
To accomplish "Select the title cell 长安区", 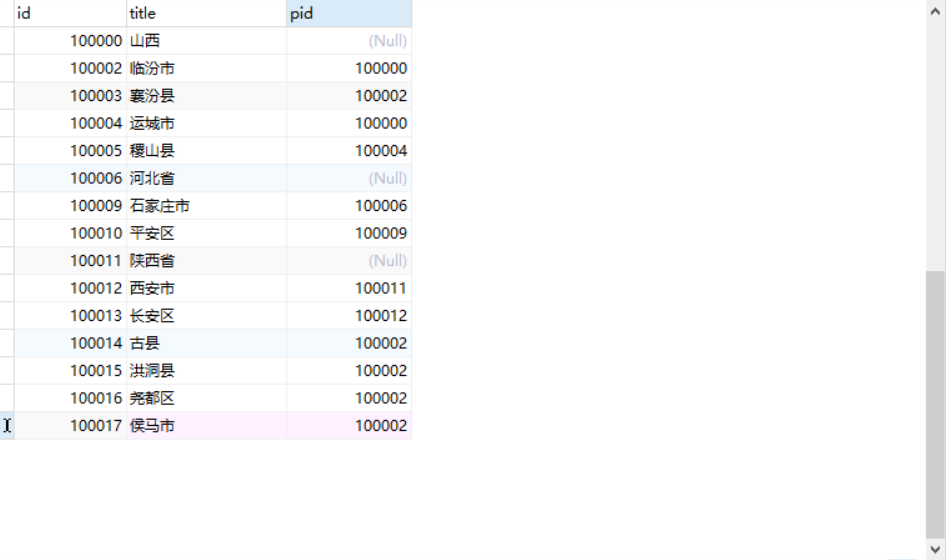I will tap(206, 316).
